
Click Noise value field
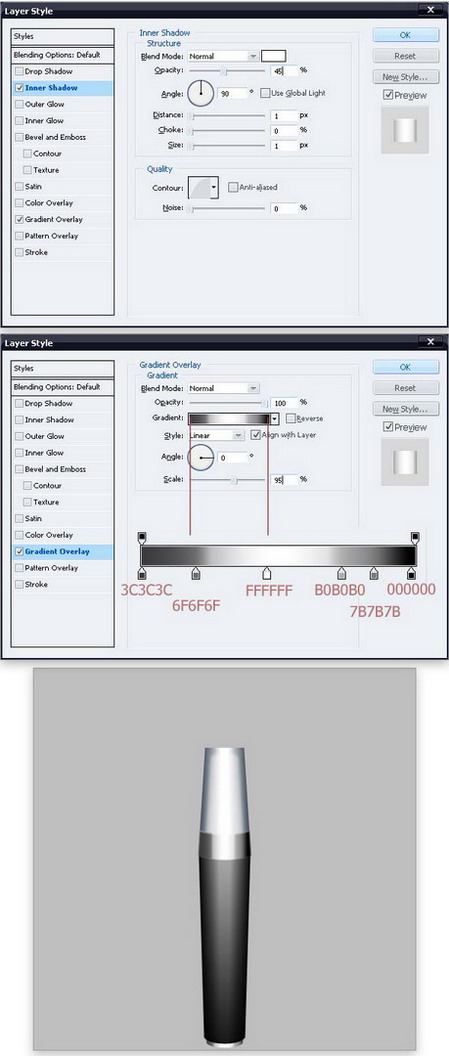click(x=284, y=209)
